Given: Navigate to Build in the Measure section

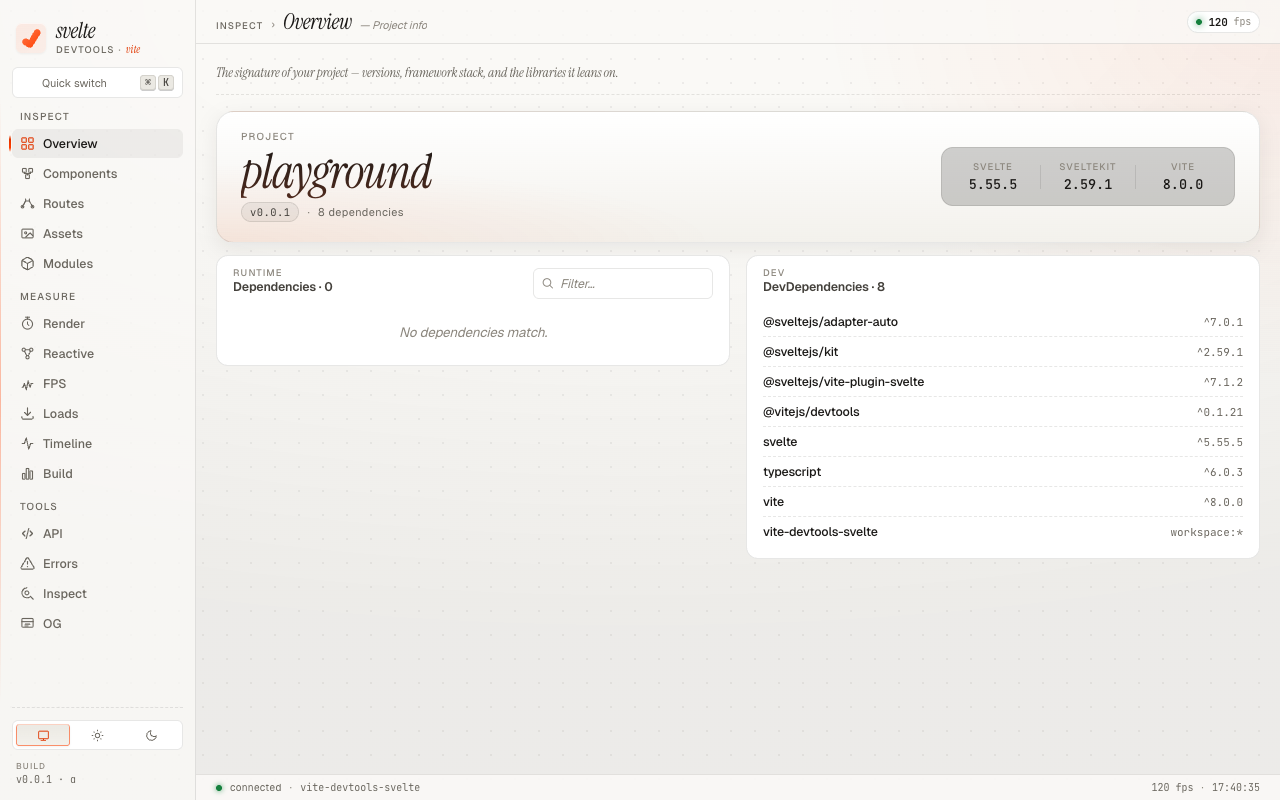Looking at the screenshot, I should (97, 474).
